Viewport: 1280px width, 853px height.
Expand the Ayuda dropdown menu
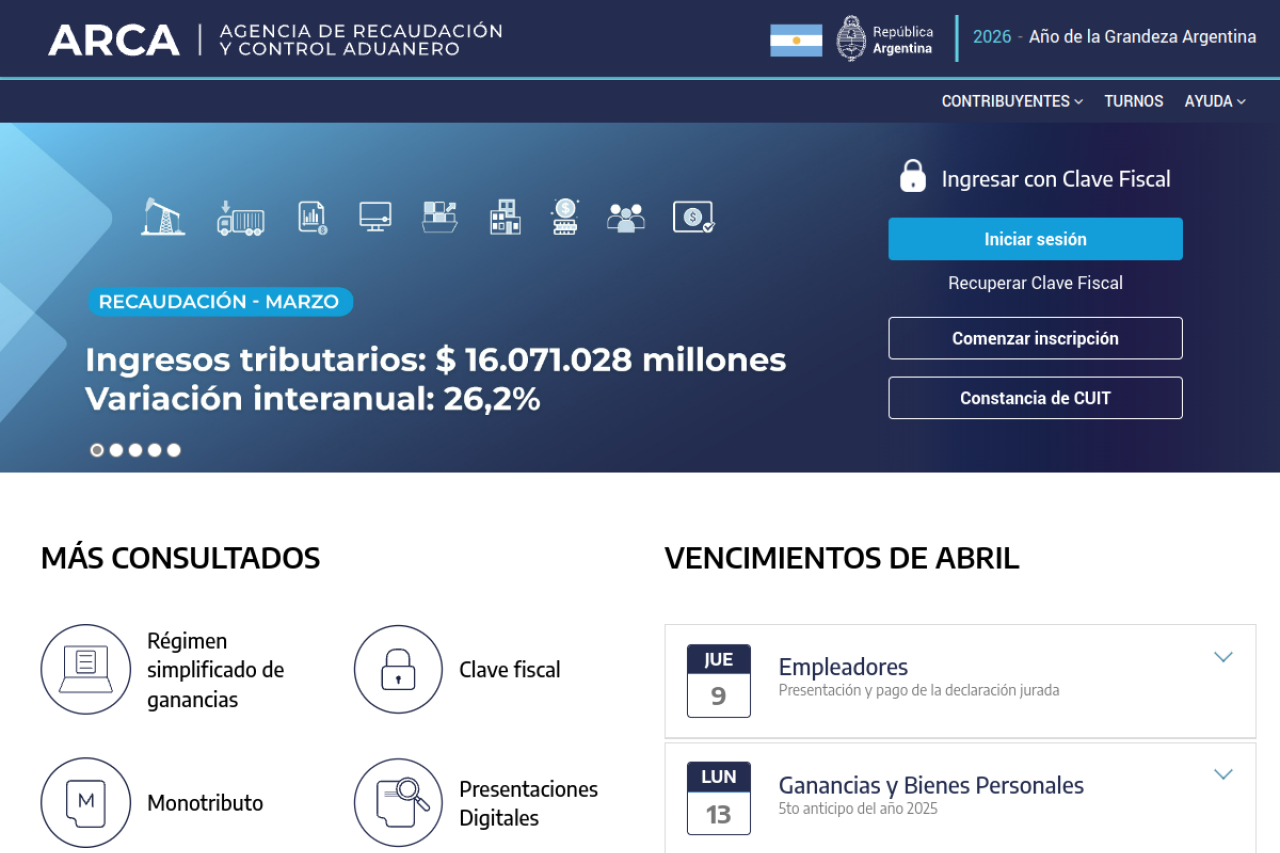(x=1215, y=101)
